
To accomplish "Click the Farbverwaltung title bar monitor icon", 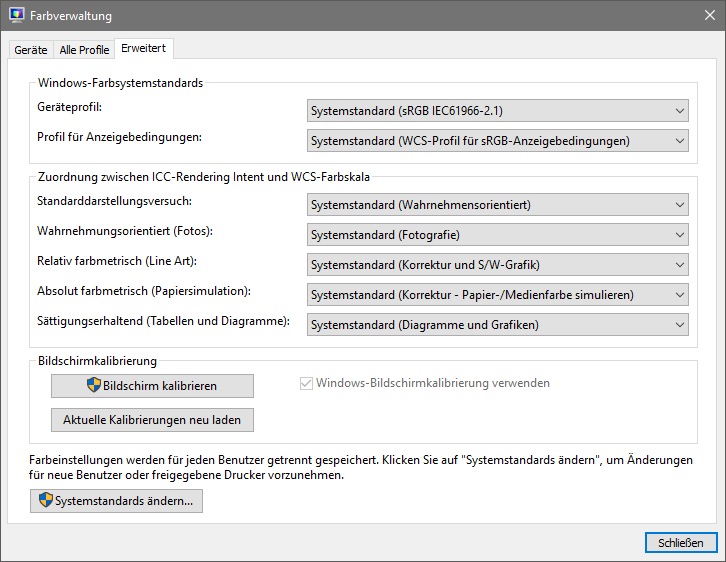I will (x=17, y=15).
